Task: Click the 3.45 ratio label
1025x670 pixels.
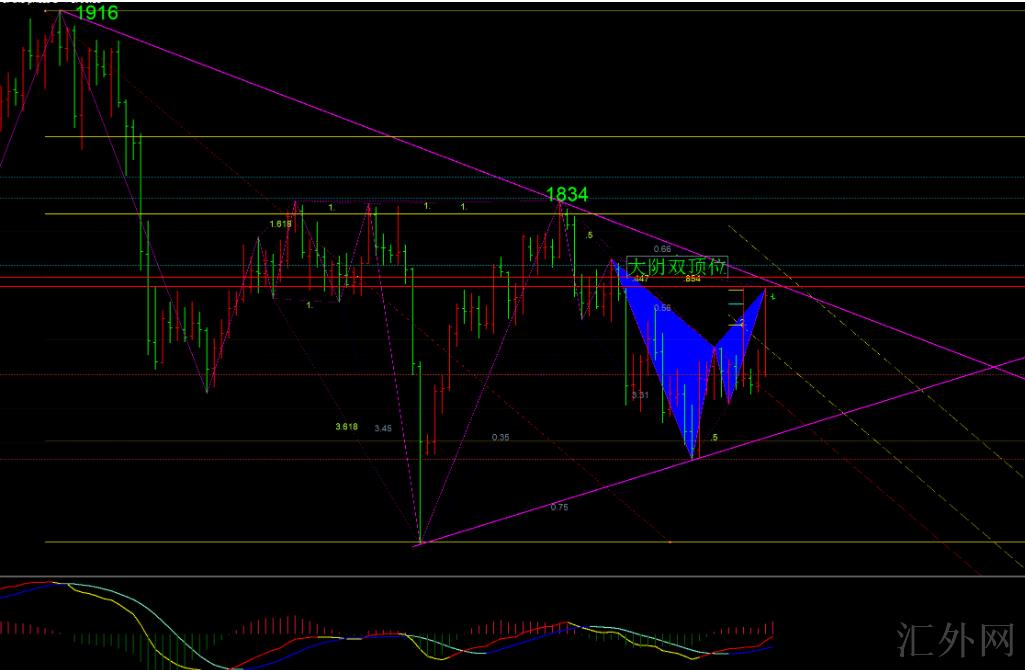Action: tap(383, 428)
